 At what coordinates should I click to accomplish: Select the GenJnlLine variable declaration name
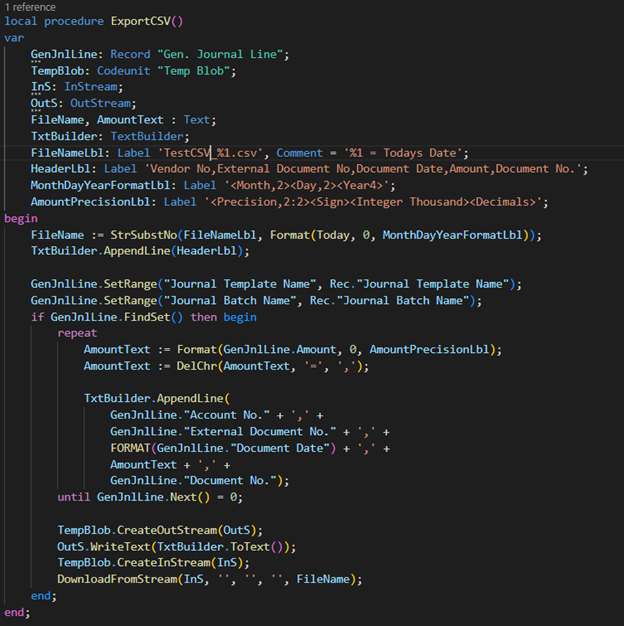[64, 54]
